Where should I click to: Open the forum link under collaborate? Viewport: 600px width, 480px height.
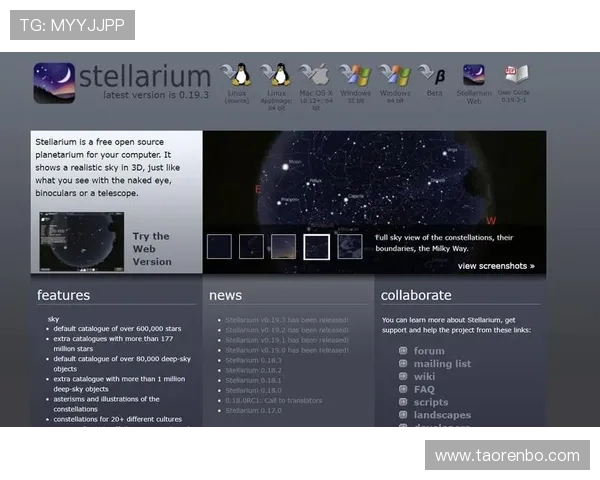[x=429, y=351]
